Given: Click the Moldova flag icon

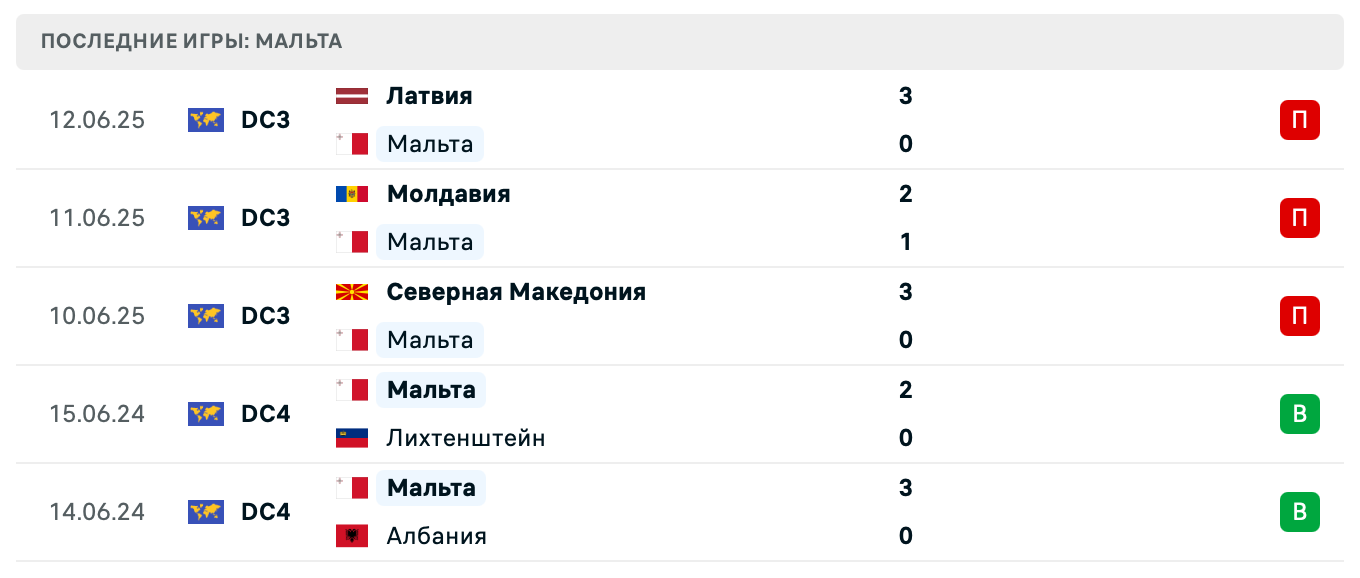Looking at the screenshot, I should [352, 194].
